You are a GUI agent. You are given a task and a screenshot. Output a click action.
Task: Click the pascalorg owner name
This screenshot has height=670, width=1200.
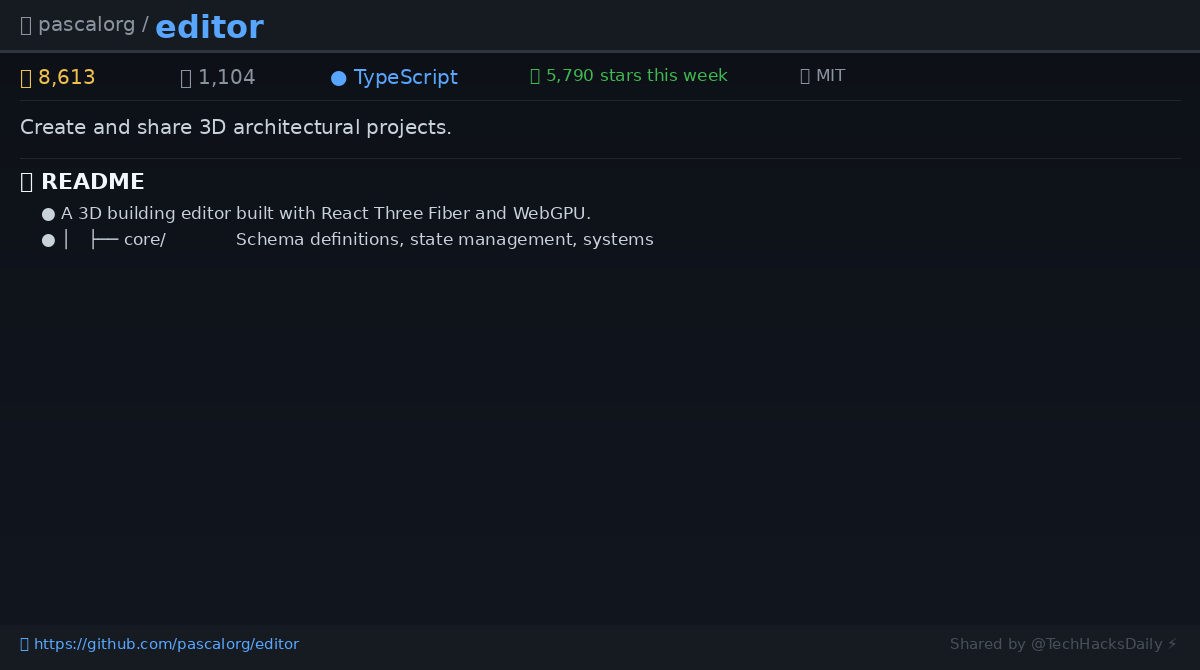tap(86, 25)
